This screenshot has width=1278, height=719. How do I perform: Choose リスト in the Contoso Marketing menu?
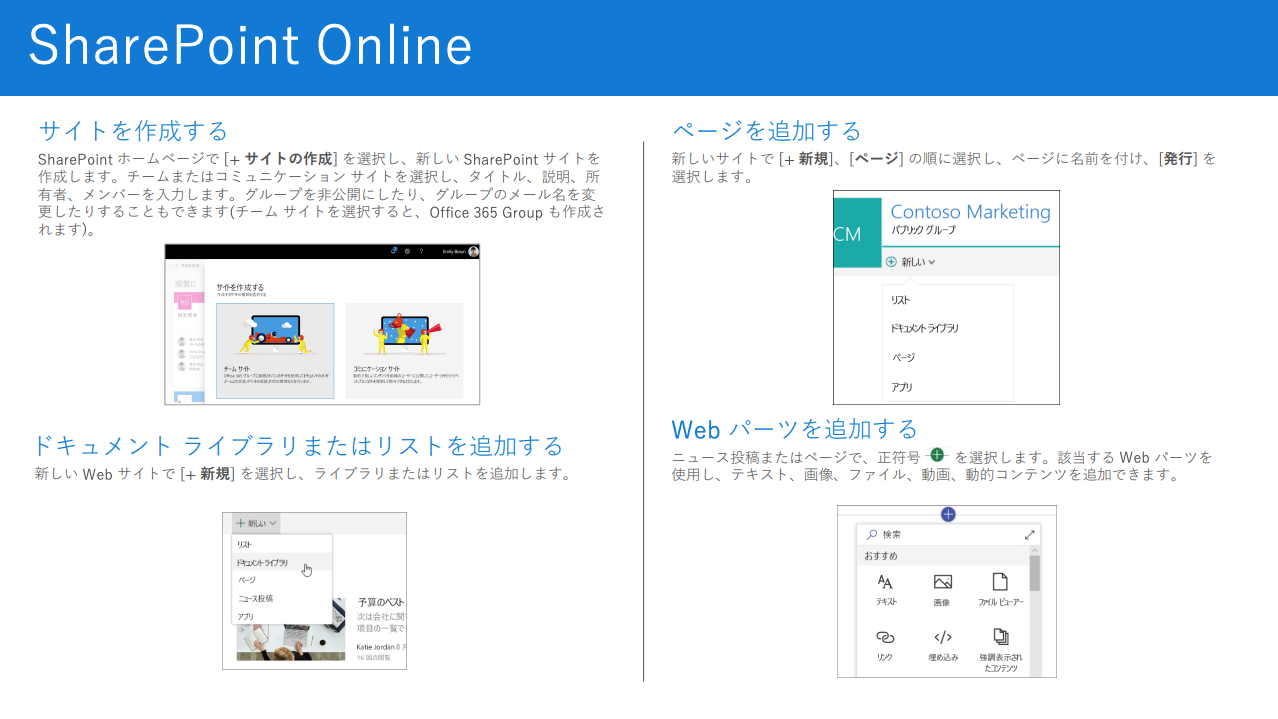point(900,300)
